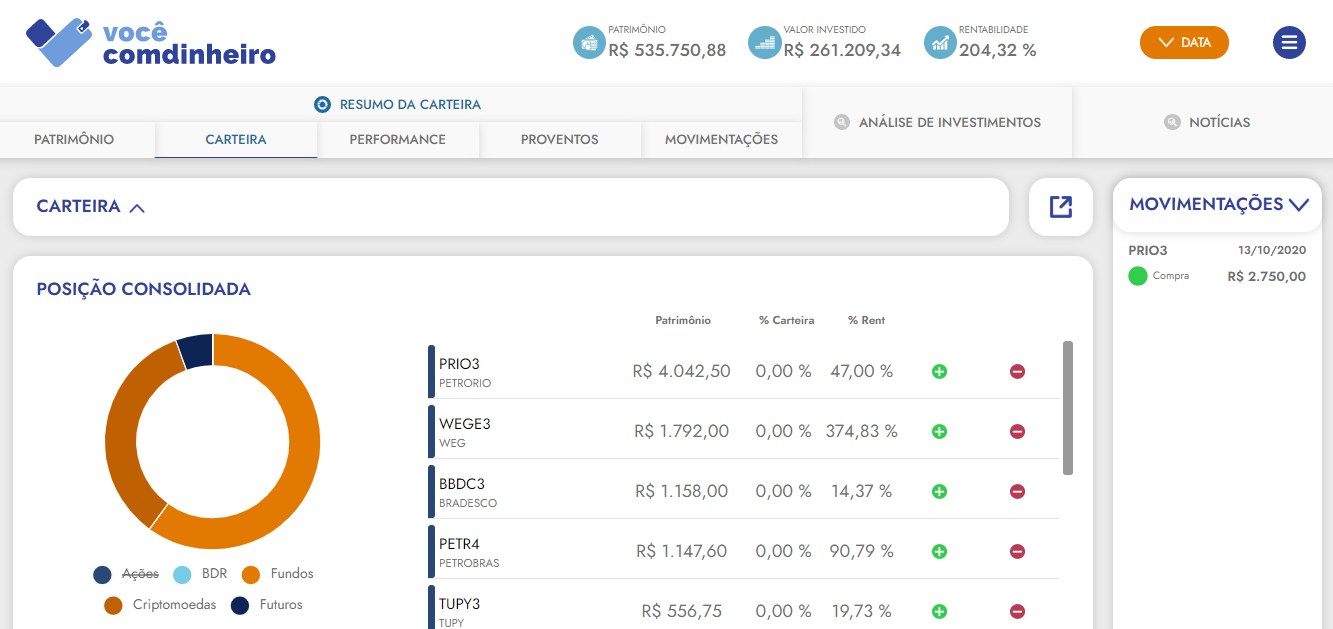The width and height of the screenshot is (1333, 629).
Task: Toggle Criptomoedas series in legend
Action: pyautogui.click(x=162, y=605)
